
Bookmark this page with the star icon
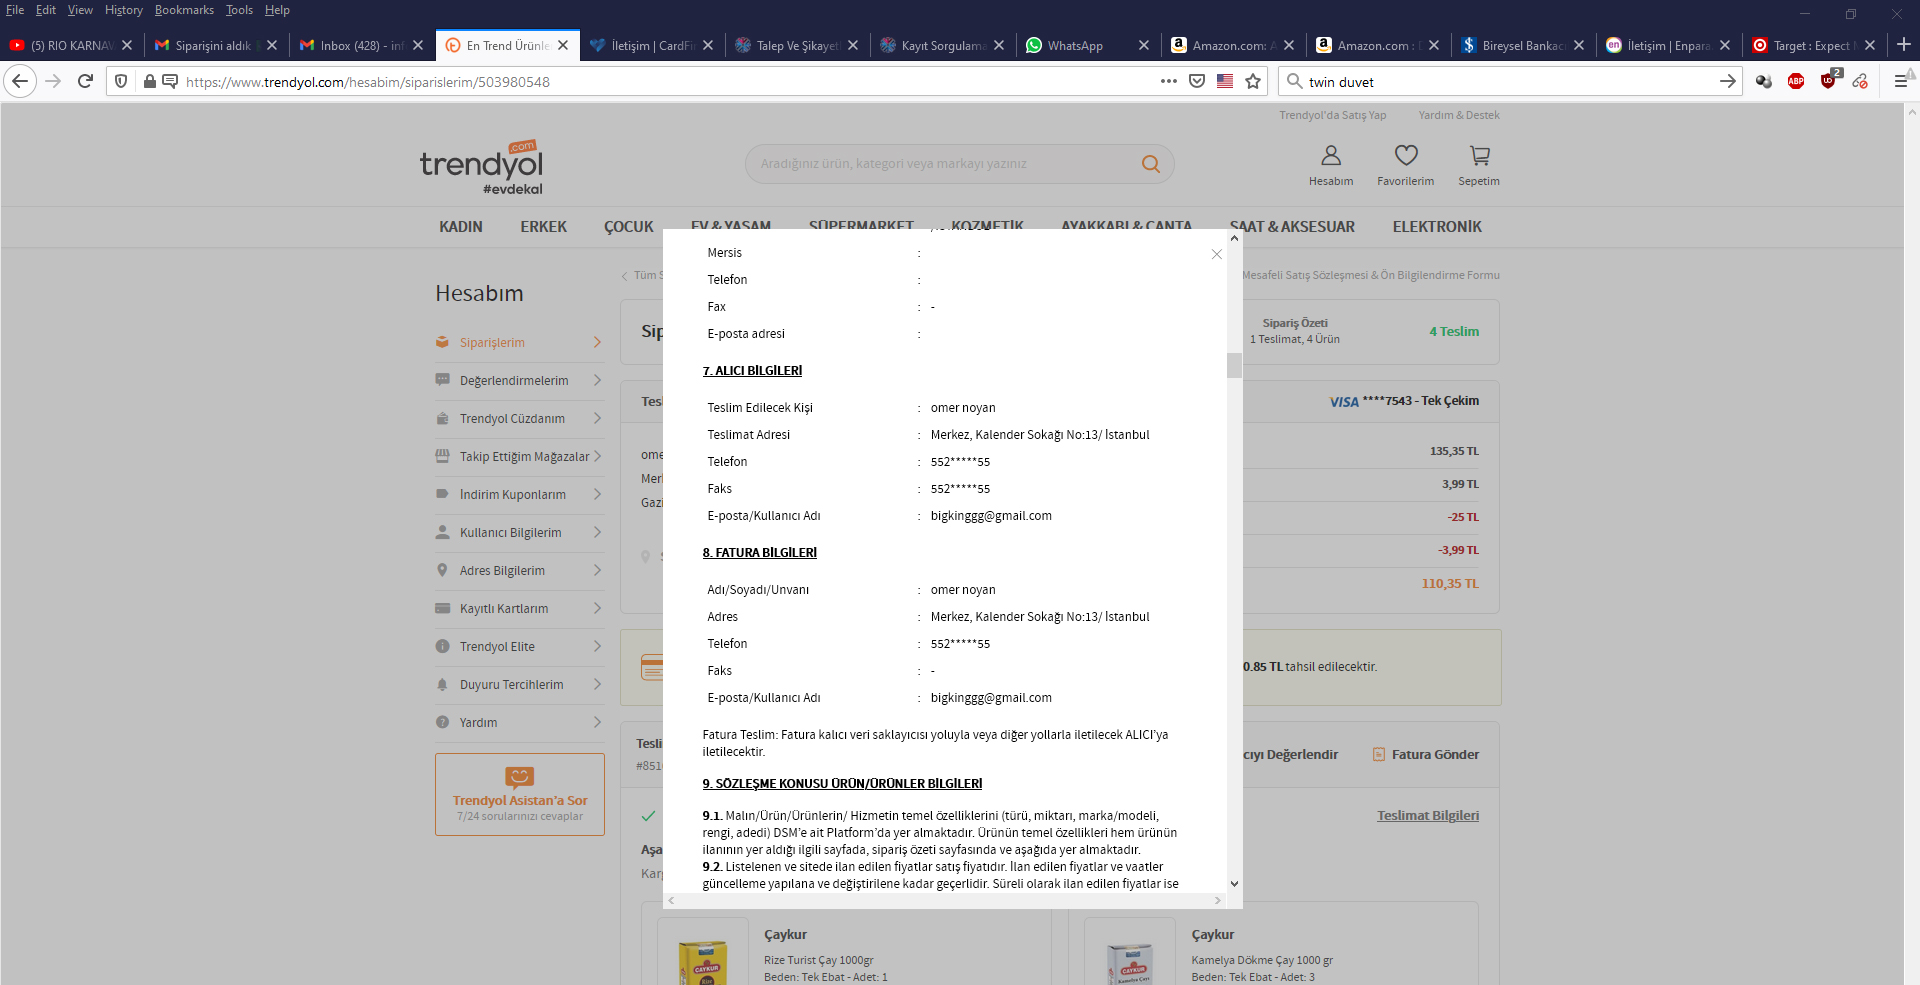point(1253,82)
